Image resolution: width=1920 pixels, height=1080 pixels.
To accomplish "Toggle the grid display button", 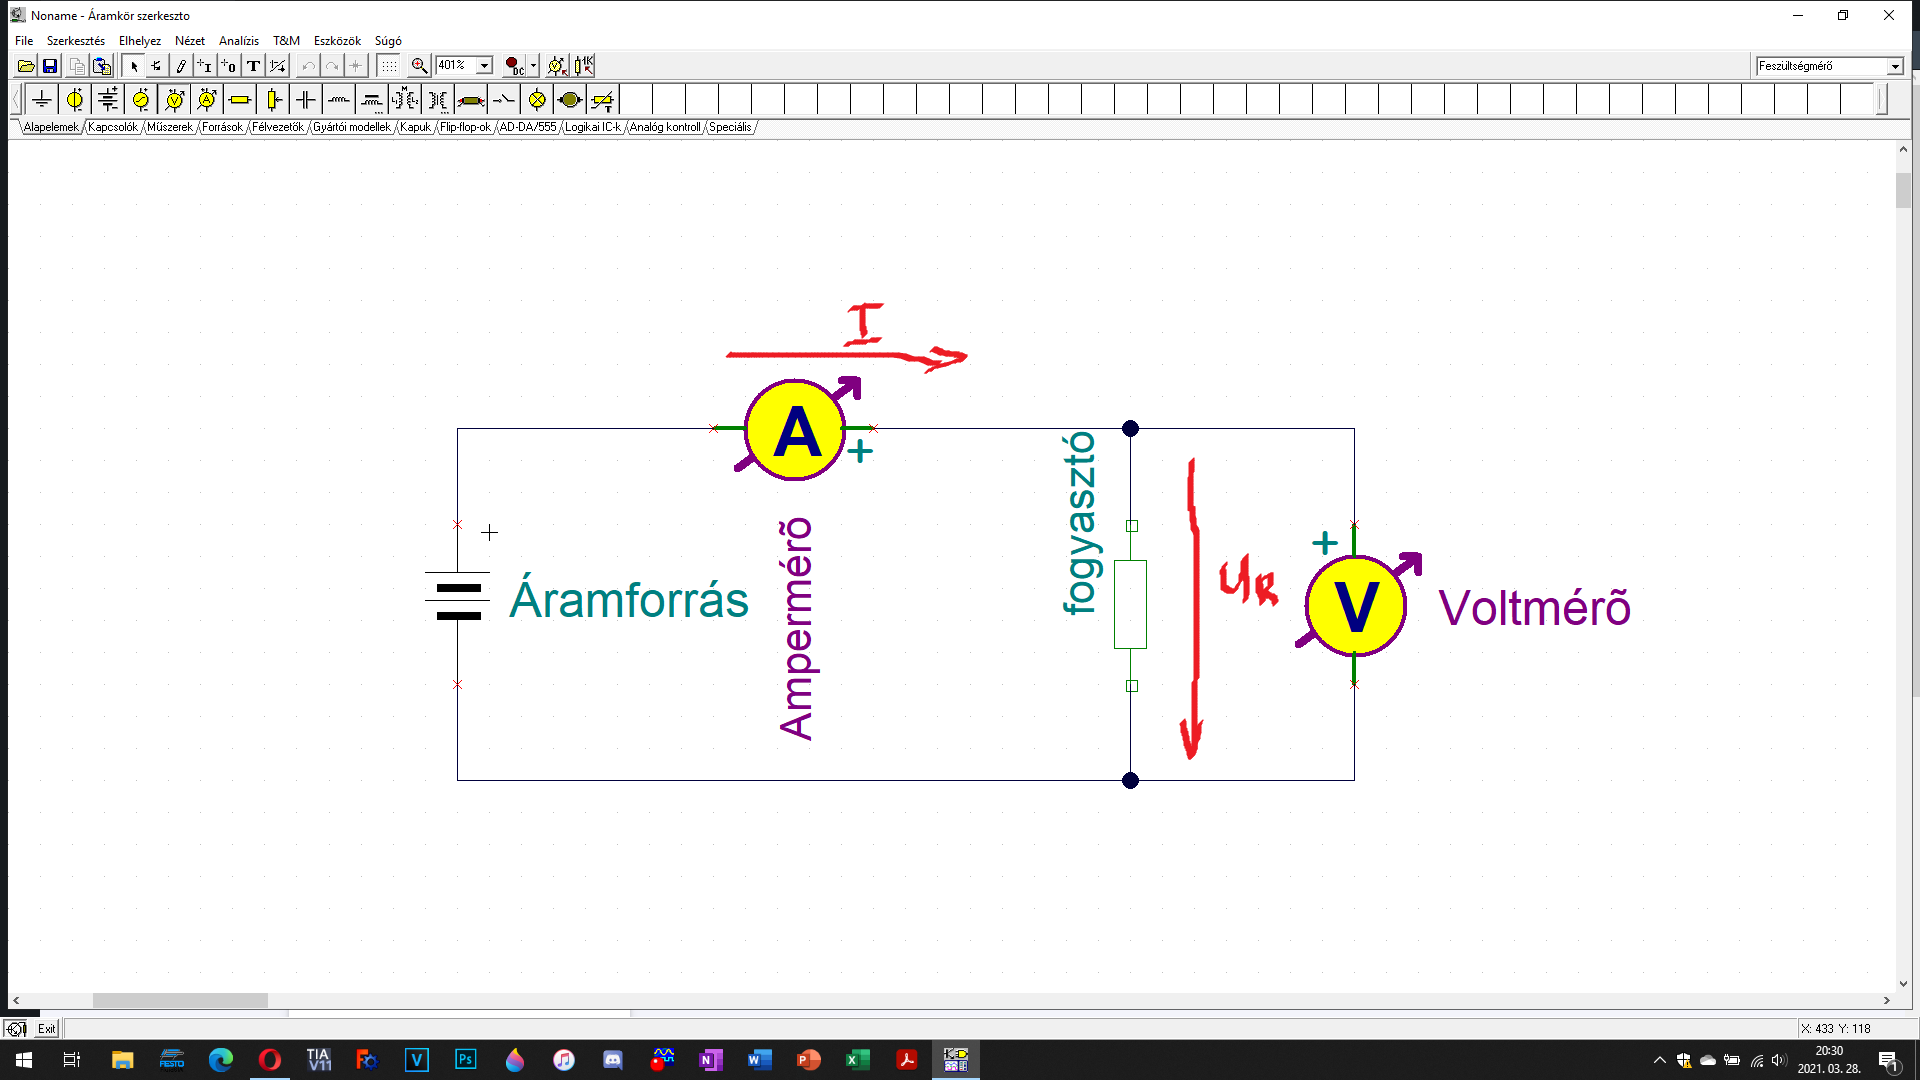I will (x=389, y=66).
